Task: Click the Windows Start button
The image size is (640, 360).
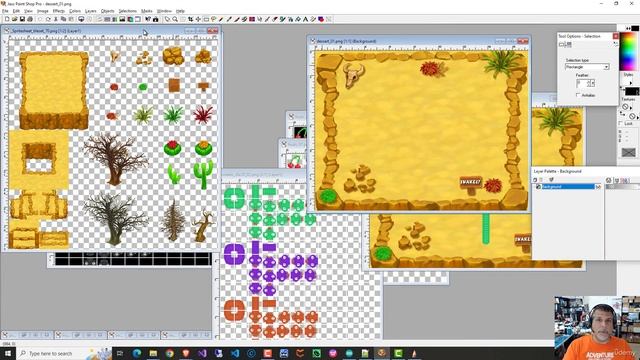Action: click(x=7, y=353)
